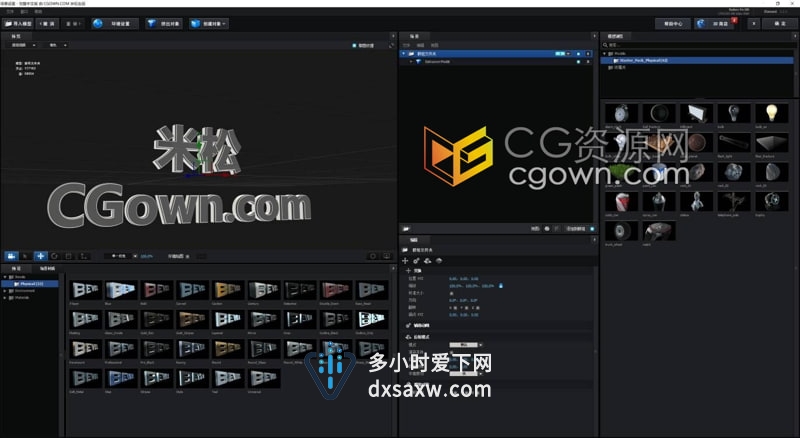The height and width of the screenshot is (438, 800).
Task: Click the blue 100% brightness value
Action: (x=146, y=256)
